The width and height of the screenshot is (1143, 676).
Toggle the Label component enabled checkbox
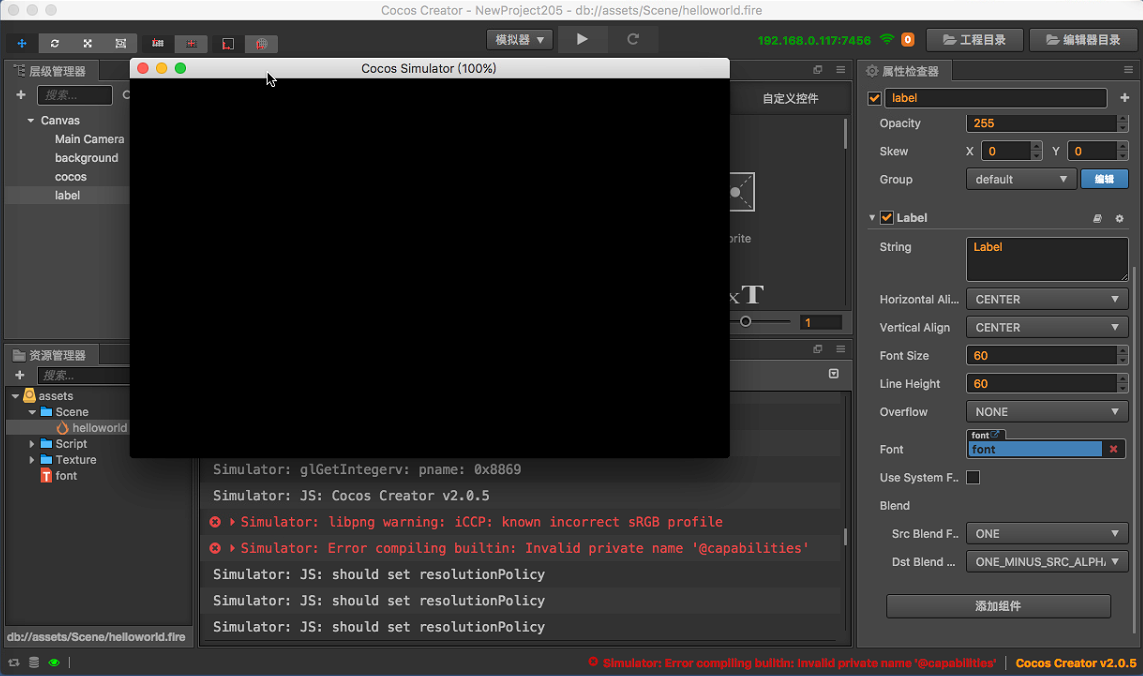(x=887, y=218)
